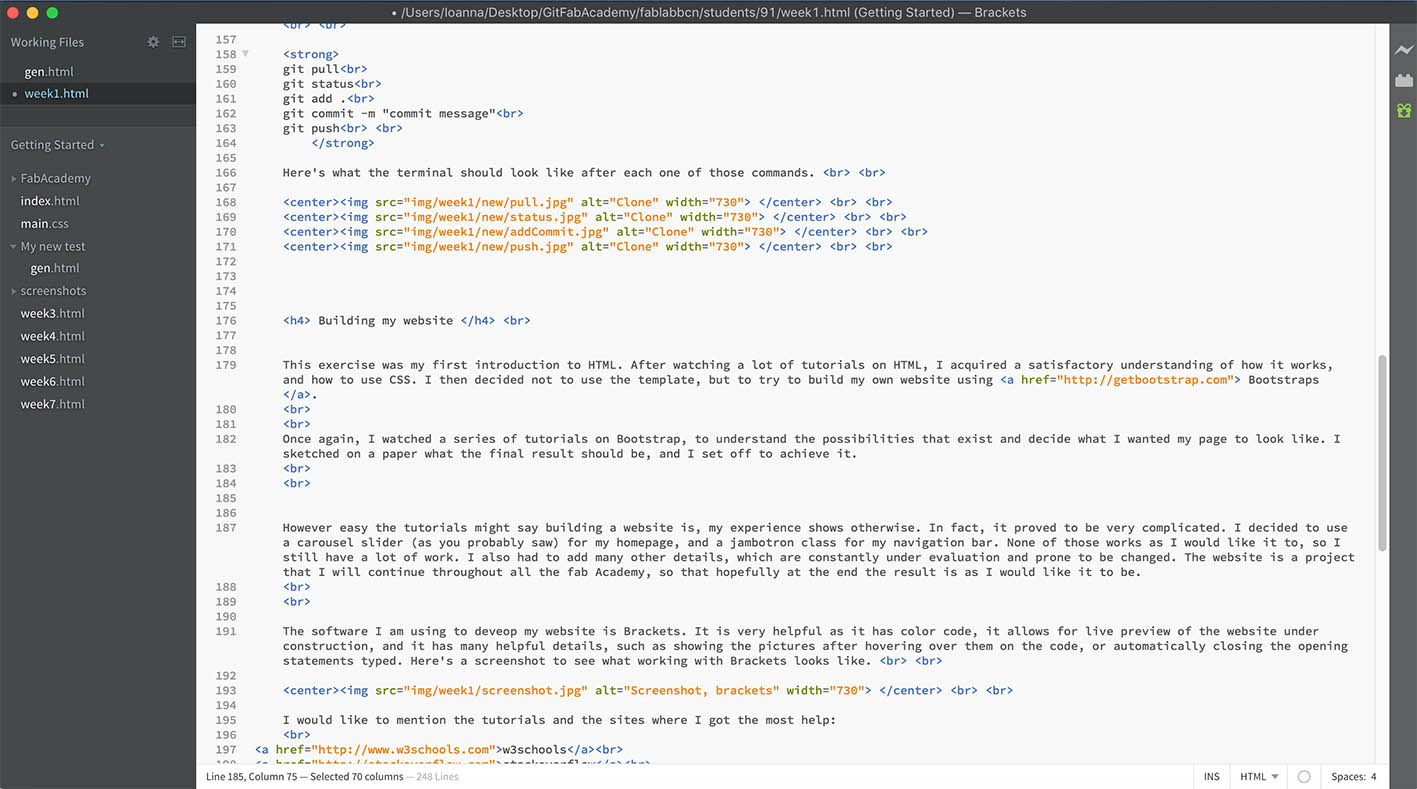
Task: Open week6.html in the file tree
Action: pyautogui.click(x=53, y=381)
